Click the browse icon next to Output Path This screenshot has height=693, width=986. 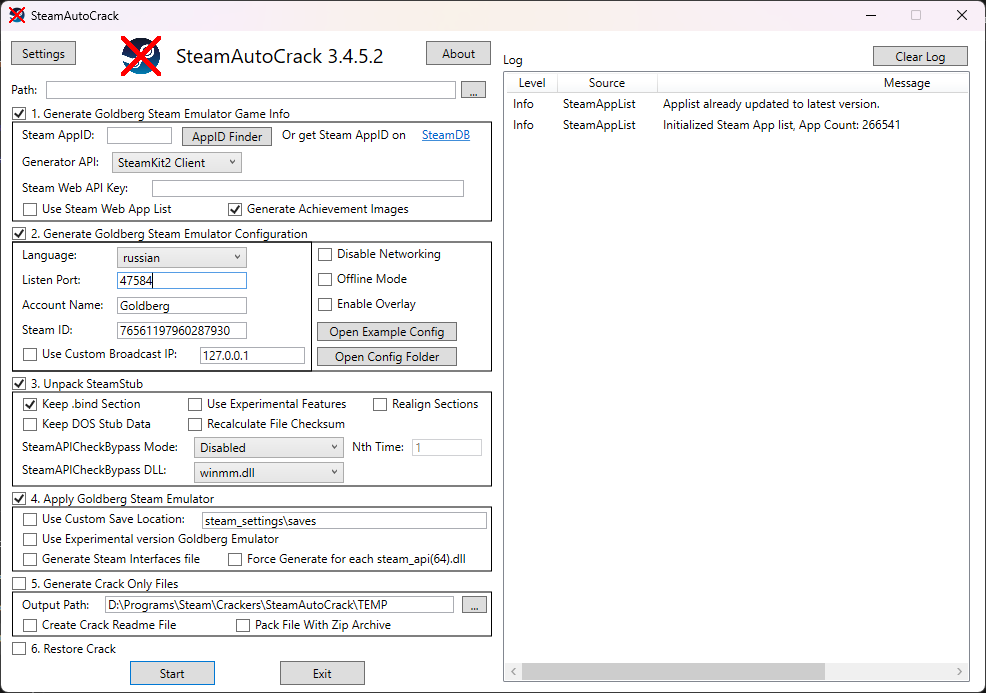pos(474,603)
